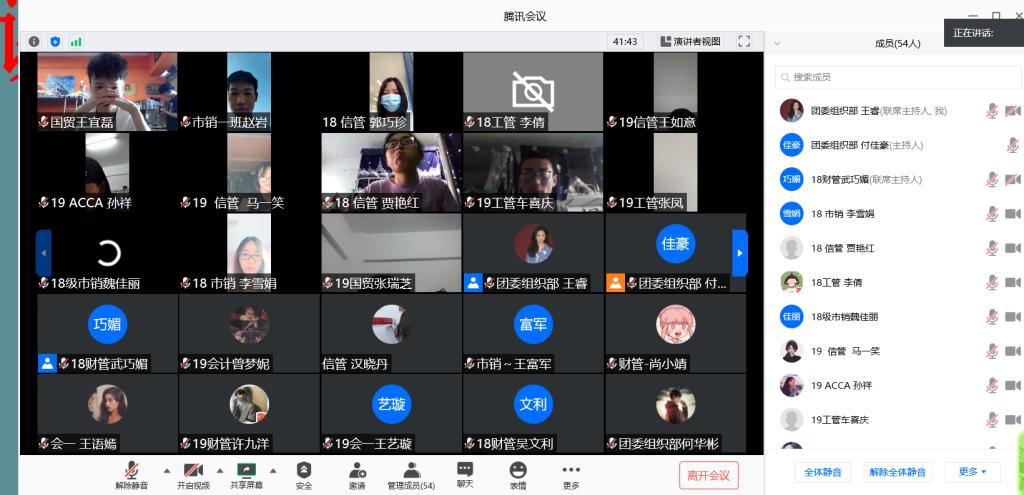This screenshot has width=1024, height=495.
Task: Enter fullscreen mode with the expand icon
Action: pos(743,41)
